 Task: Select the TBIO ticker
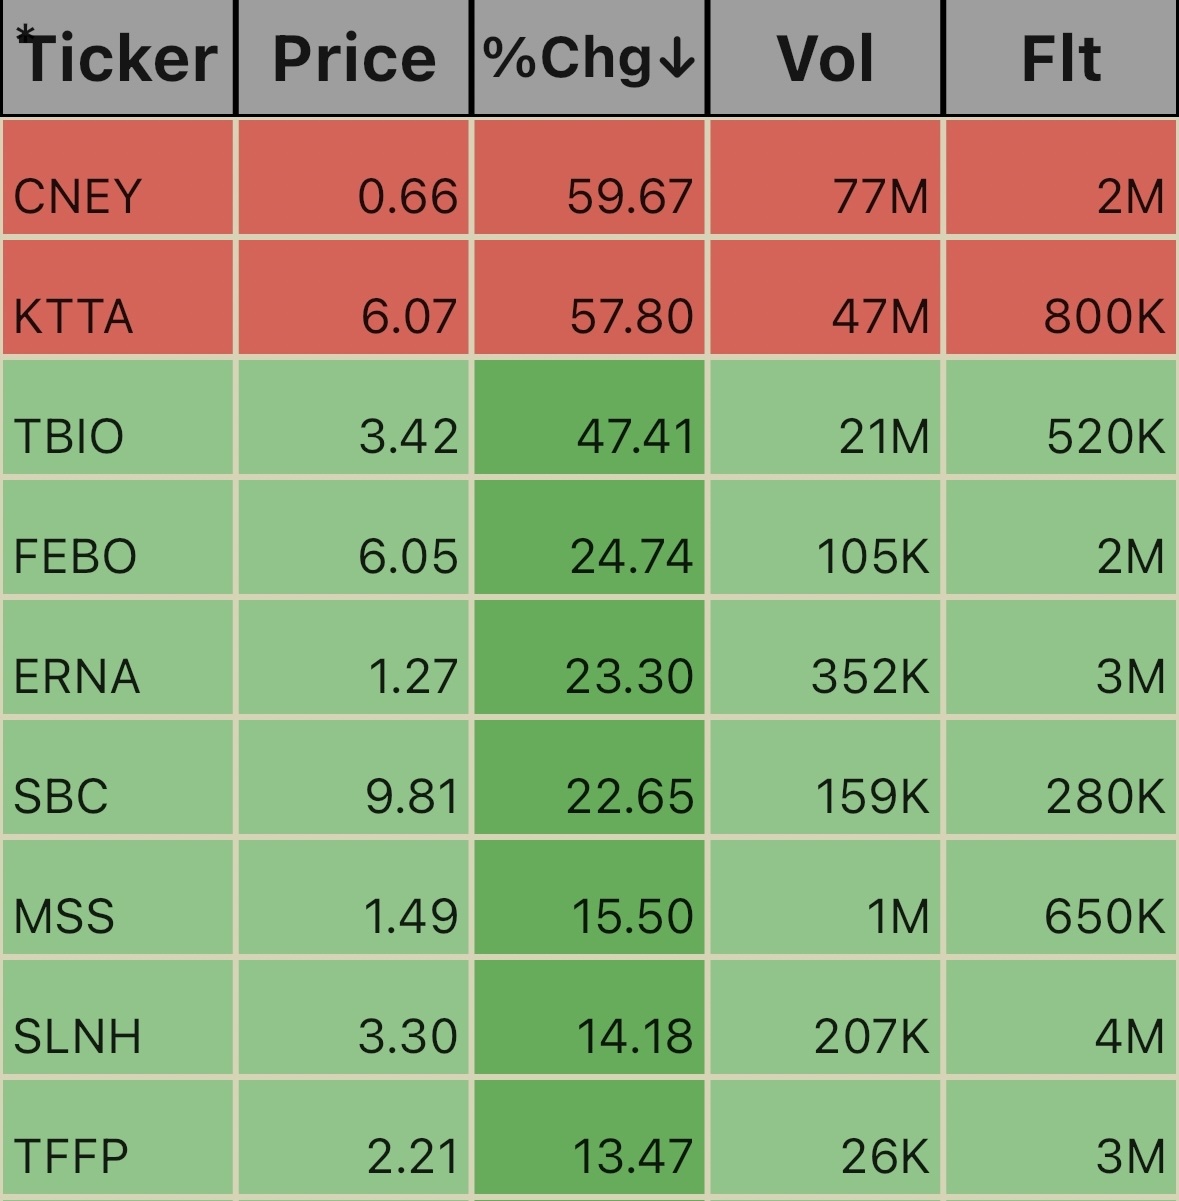coord(69,437)
